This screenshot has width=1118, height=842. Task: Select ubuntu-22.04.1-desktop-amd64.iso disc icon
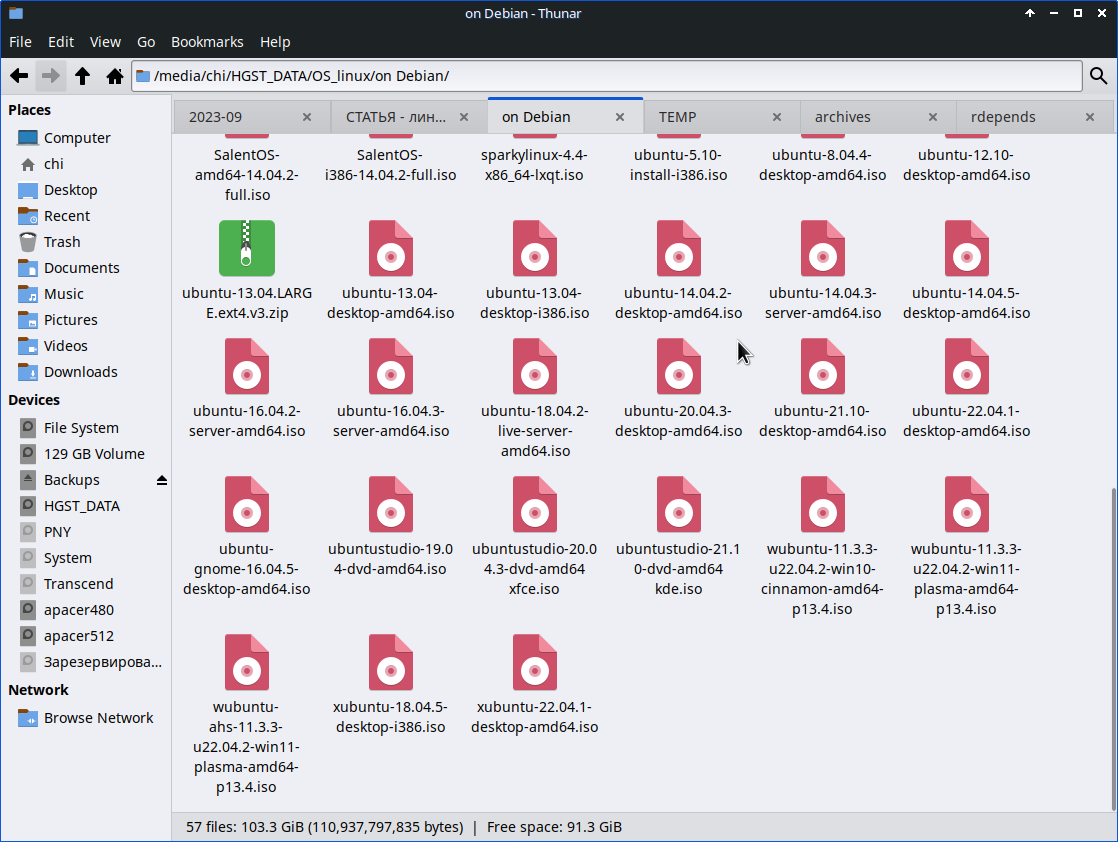point(967,366)
